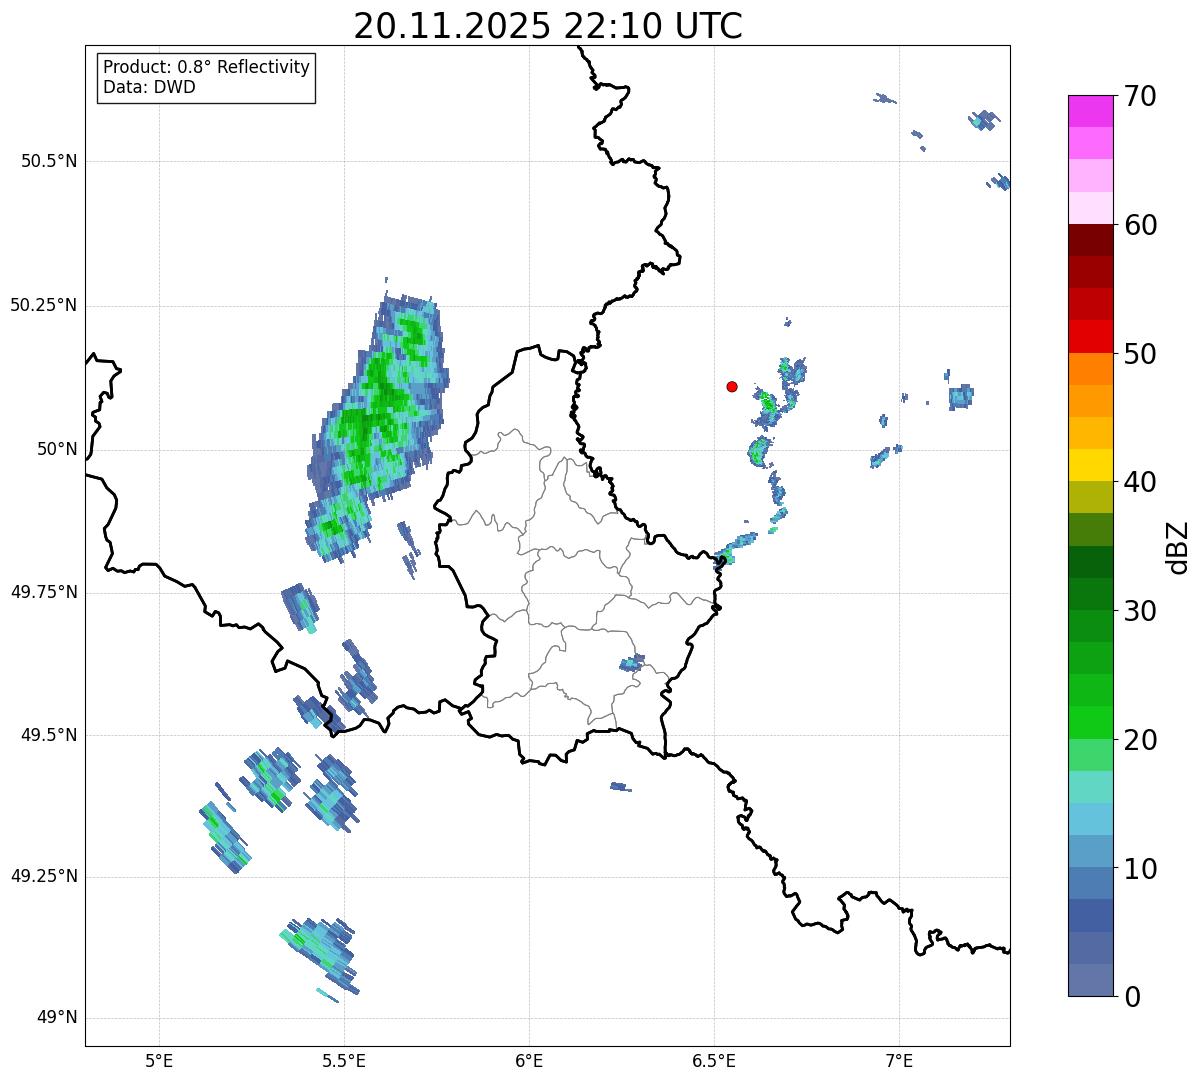This screenshot has height=1081, width=1202.
Task: Click the "Product: 0.8° Reflectivity" label
Action: click(207, 67)
